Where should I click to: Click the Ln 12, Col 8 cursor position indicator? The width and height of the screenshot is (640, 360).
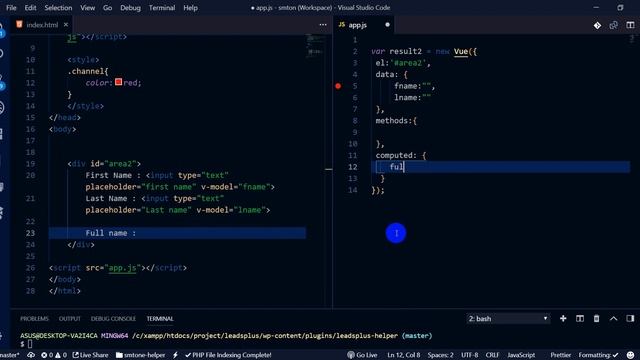tap(403, 355)
